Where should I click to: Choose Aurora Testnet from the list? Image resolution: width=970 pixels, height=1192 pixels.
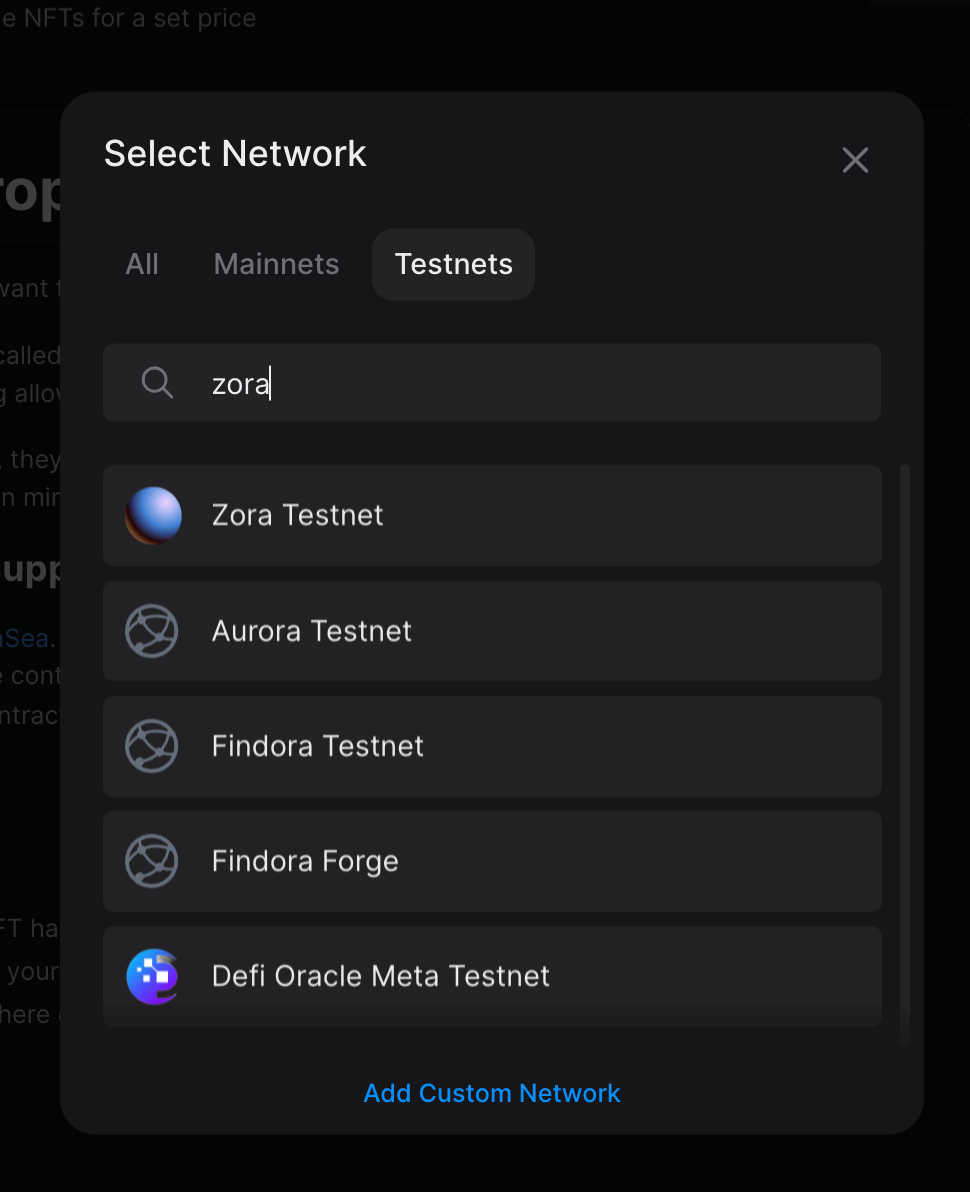tap(491, 631)
